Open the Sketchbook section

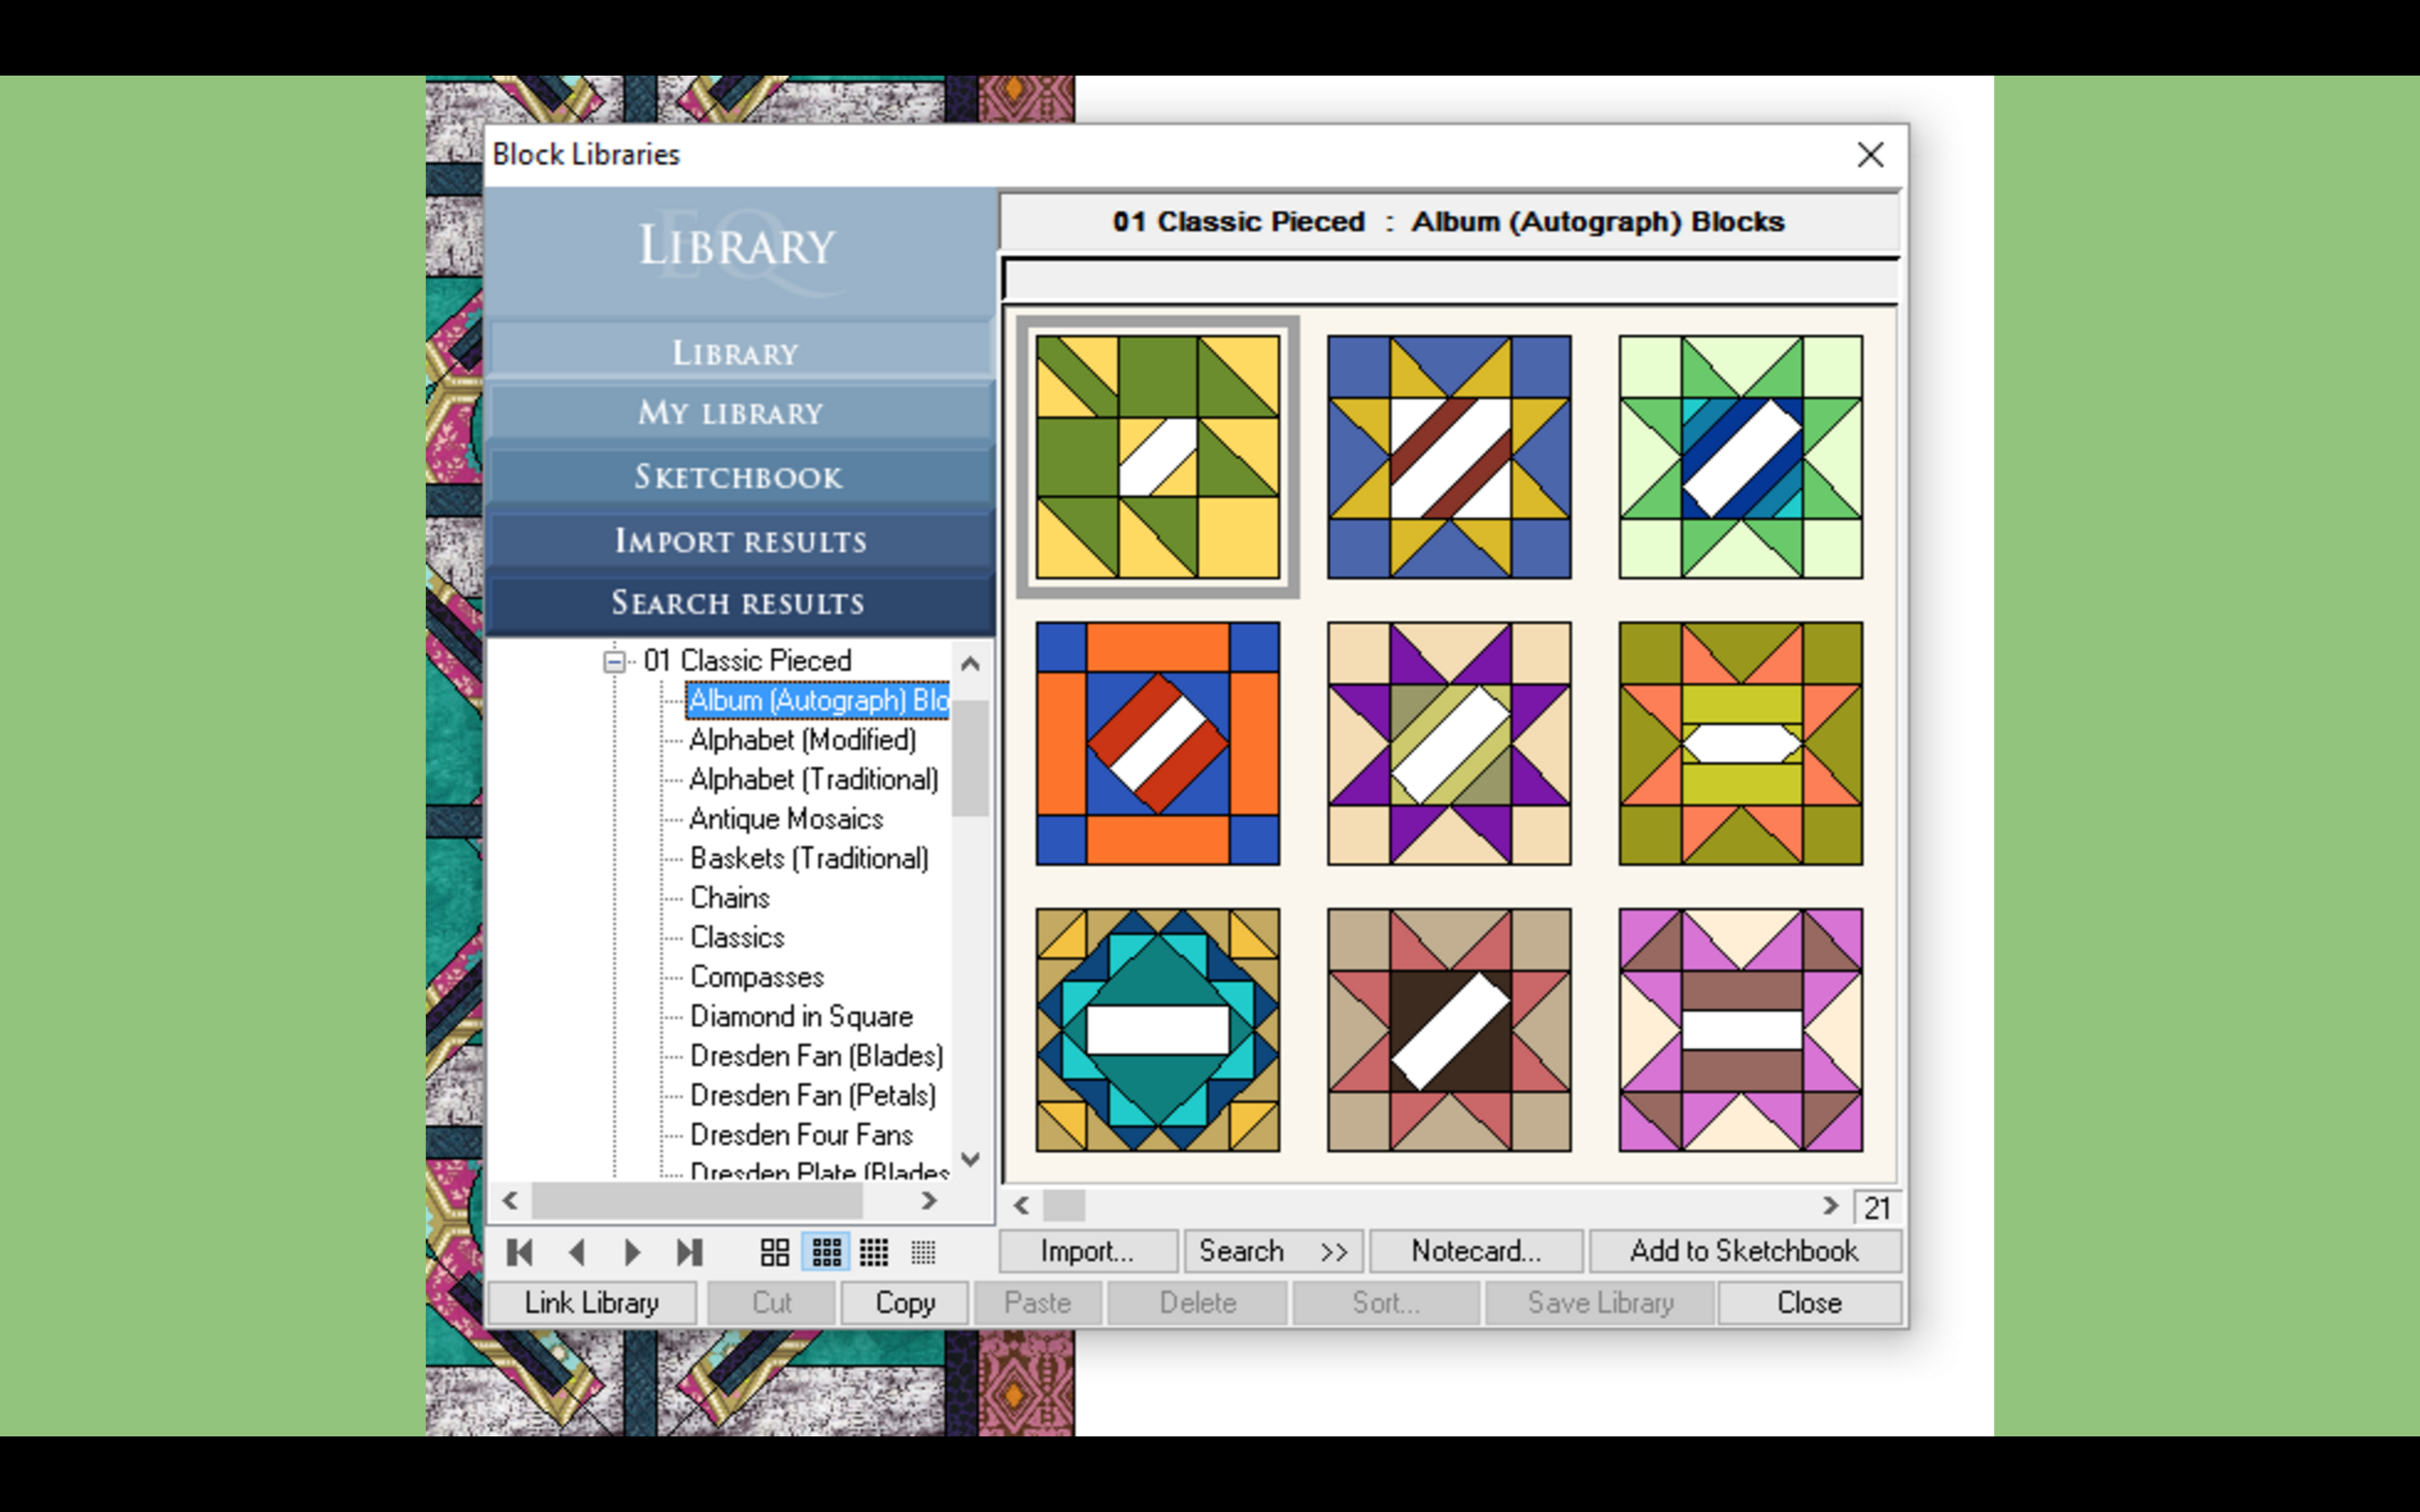tap(738, 477)
